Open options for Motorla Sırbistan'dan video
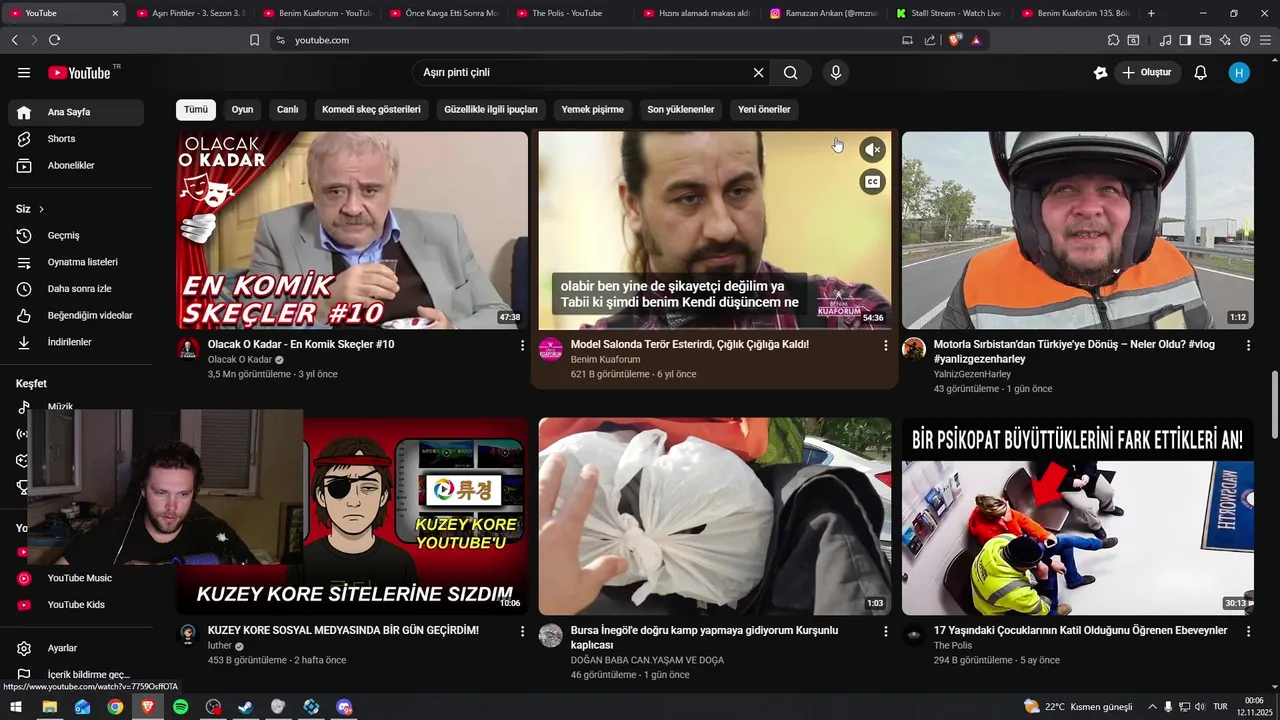1280x720 pixels. point(1248,345)
